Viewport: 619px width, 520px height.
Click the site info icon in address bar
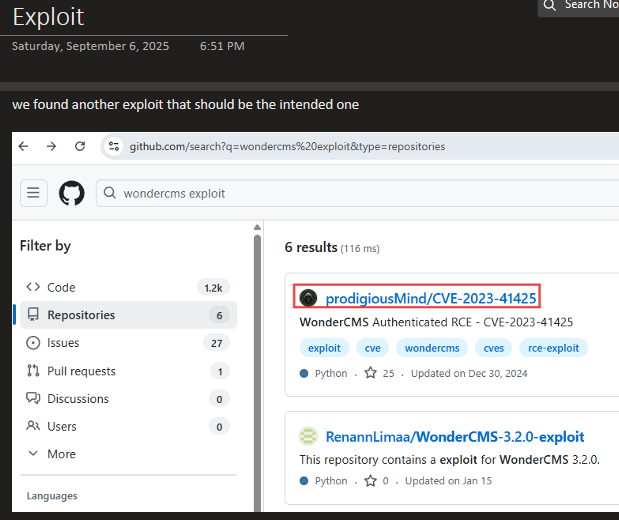116,146
